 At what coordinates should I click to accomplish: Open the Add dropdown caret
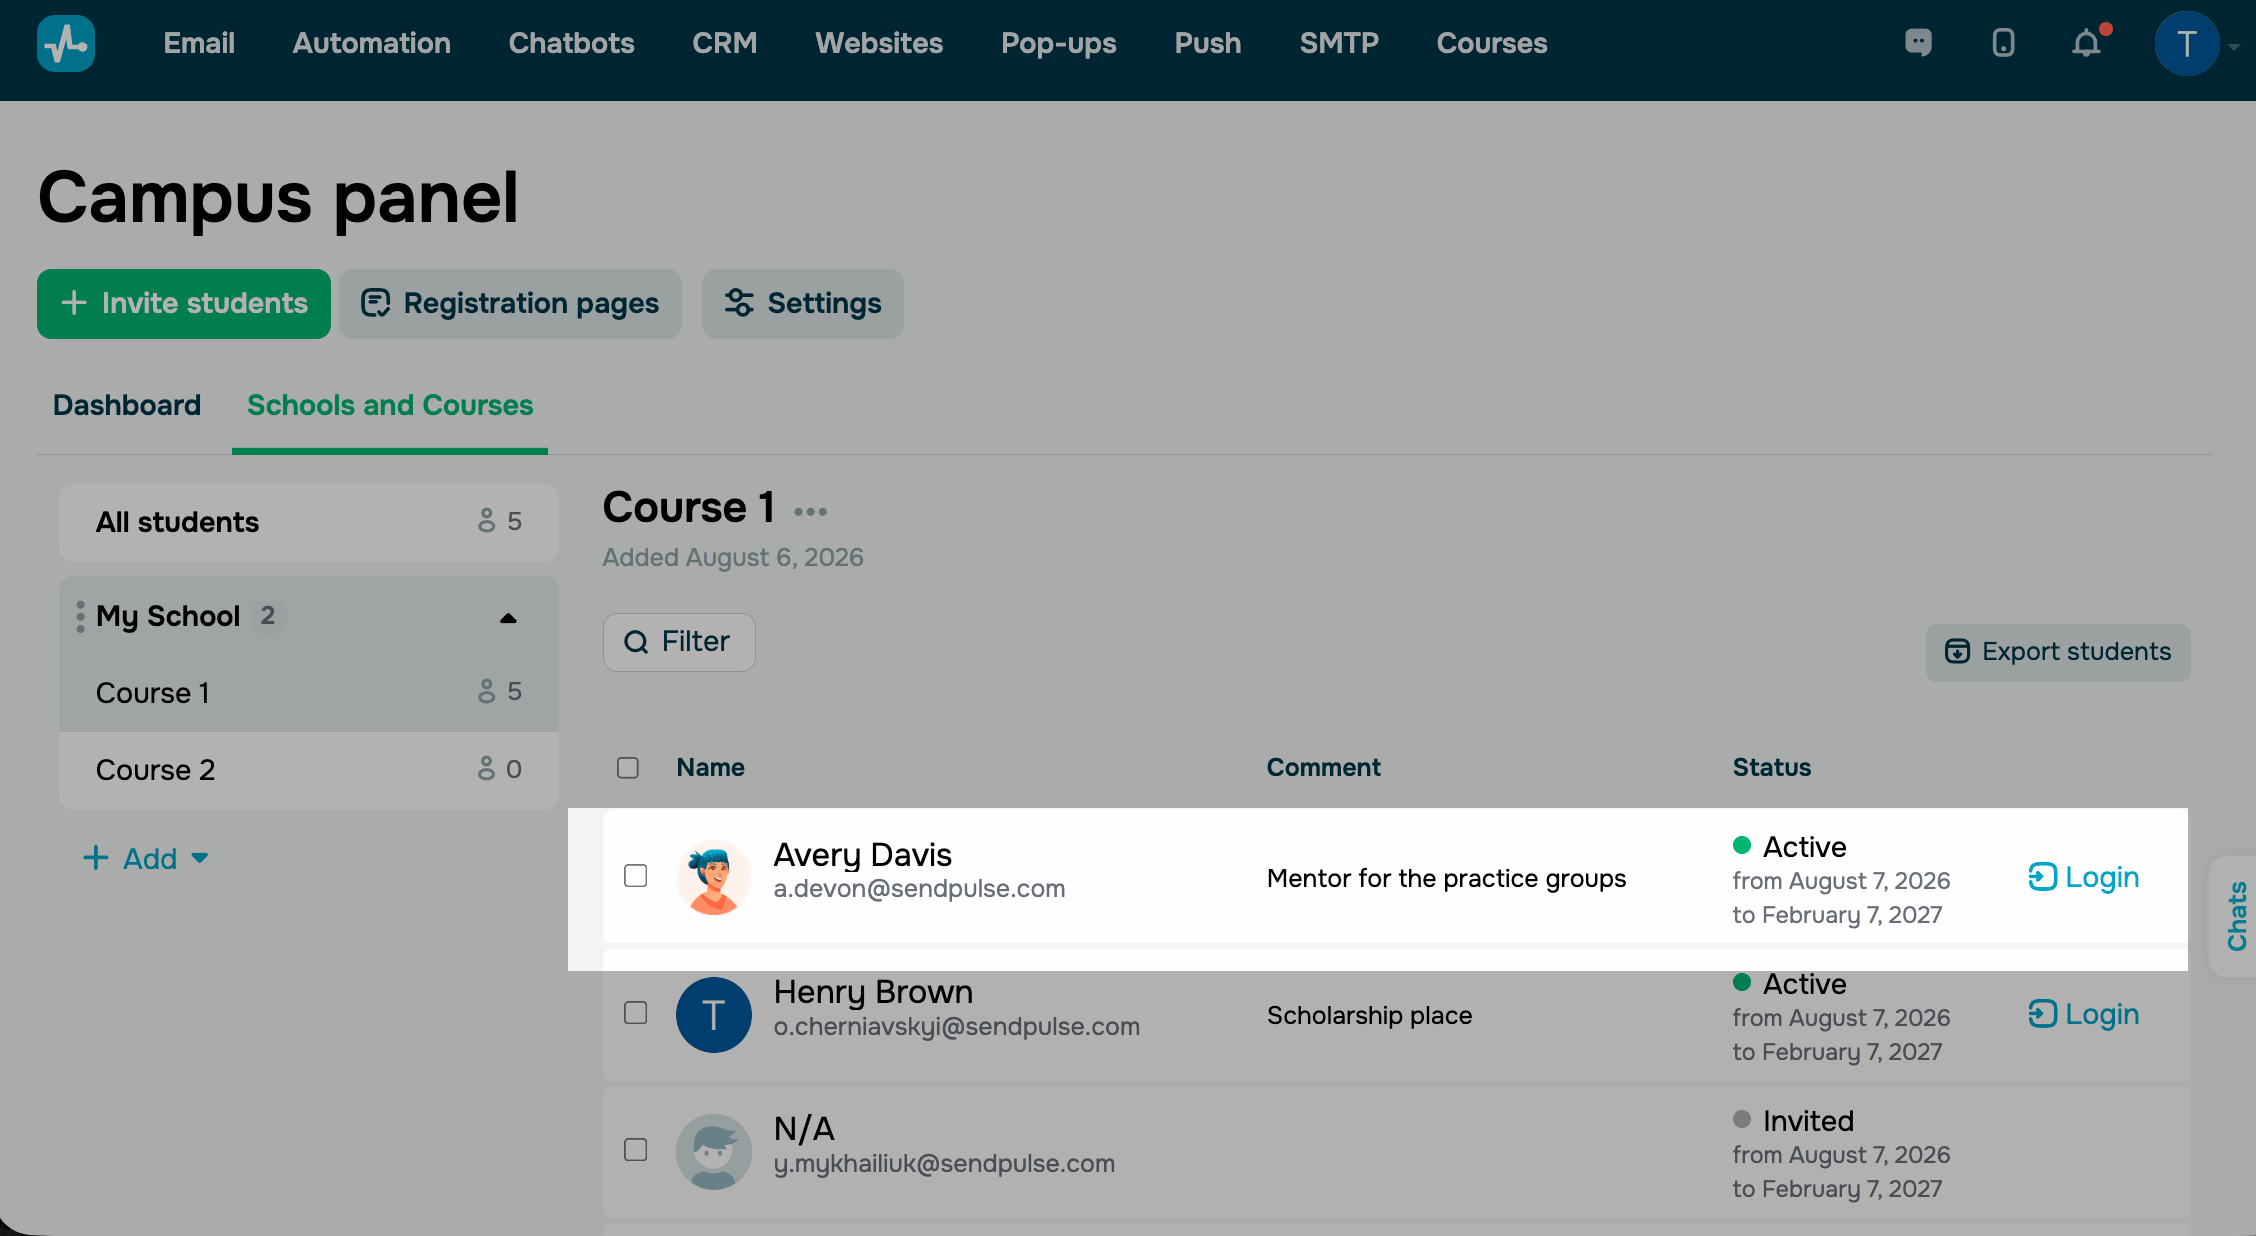[x=200, y=858]
